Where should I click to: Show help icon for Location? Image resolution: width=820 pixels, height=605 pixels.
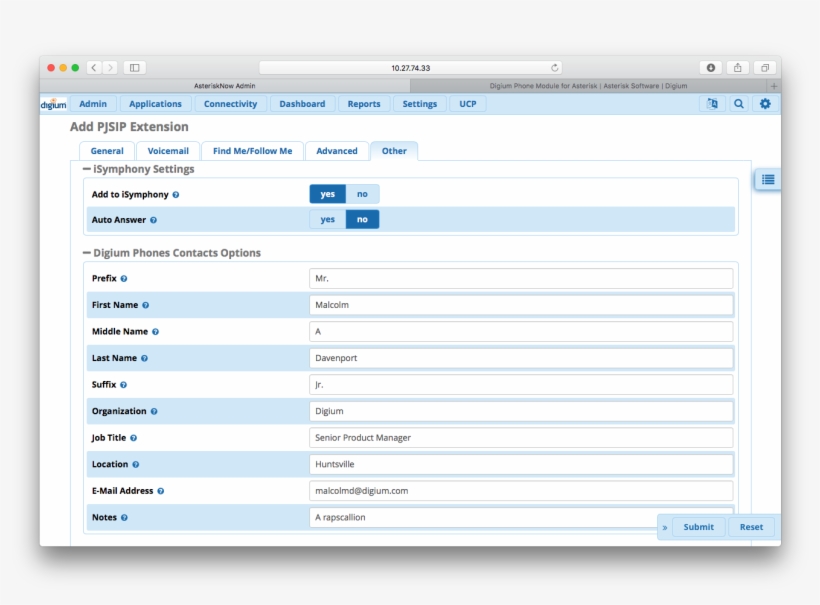click(x=135, y=464)
